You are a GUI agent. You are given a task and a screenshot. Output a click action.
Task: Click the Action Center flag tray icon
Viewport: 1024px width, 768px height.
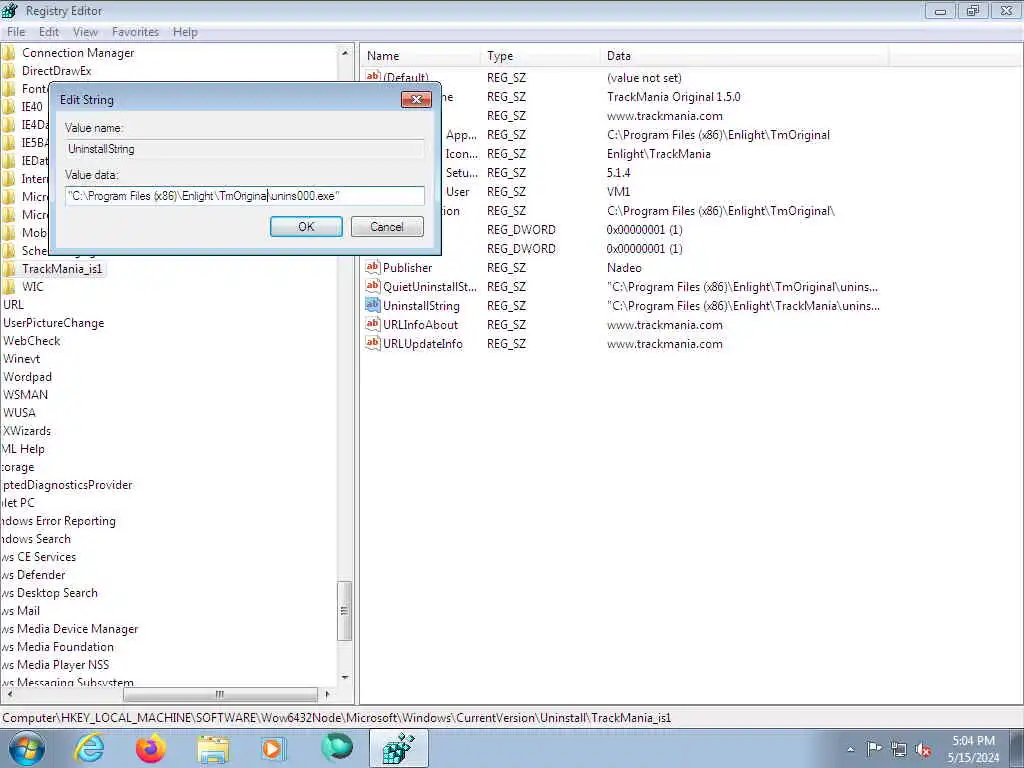click(874, 749)
